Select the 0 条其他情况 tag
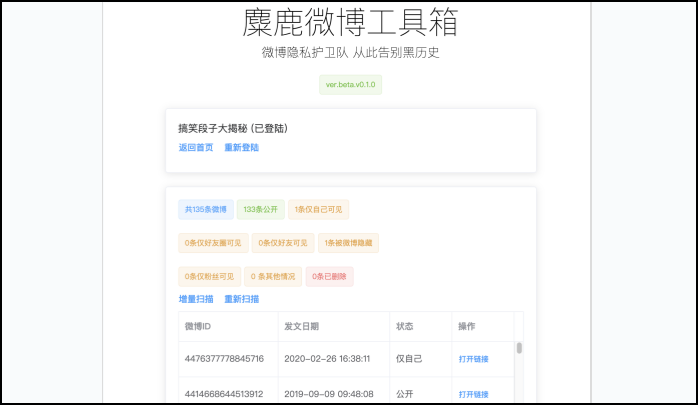This screenshot has height=405, width=698. pos(273,276)
